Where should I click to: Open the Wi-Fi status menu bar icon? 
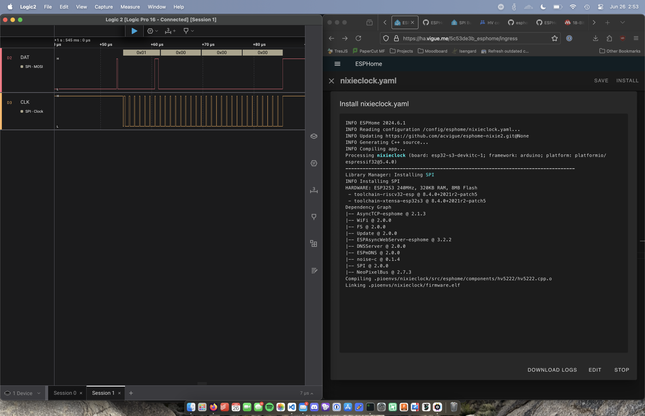573,7
